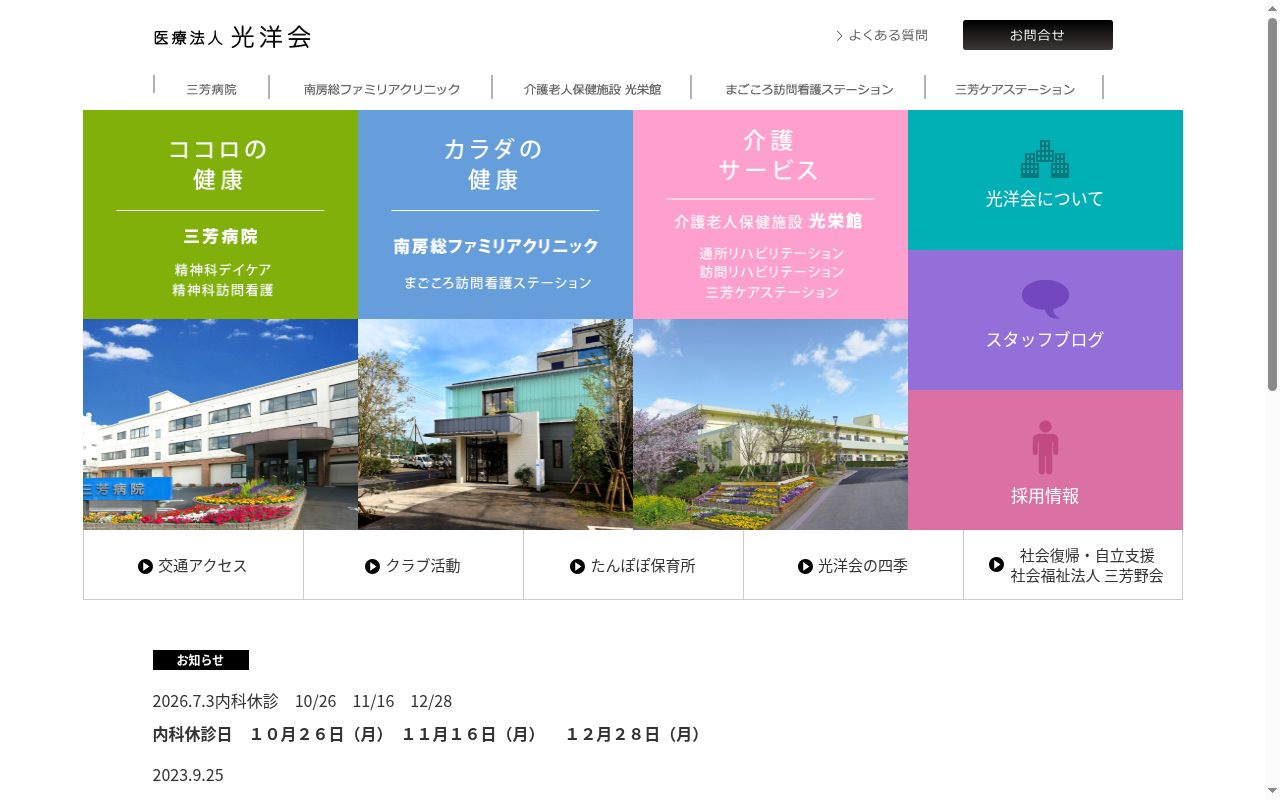Image resolution: width=1280 pixels, height=800 pixels.
Task: Open the 光洋会の四季 link
Action: [x=853, y=565]
